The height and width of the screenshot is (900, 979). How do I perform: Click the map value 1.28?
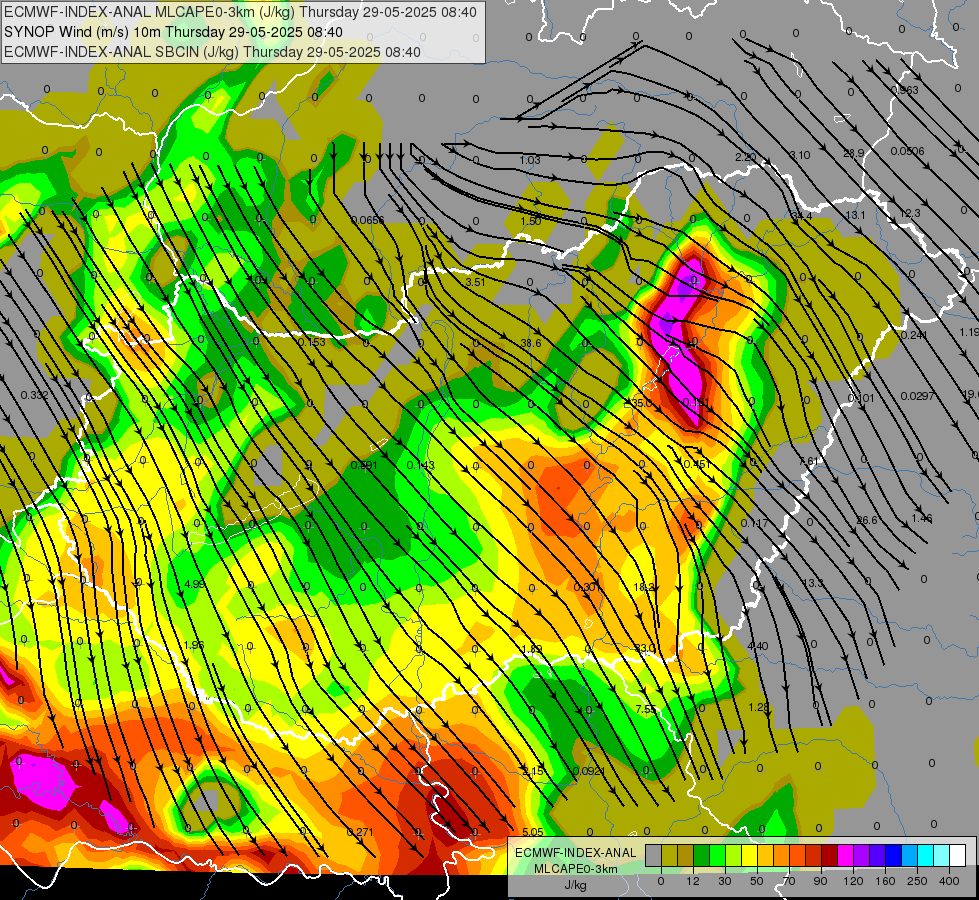[759, 707]
